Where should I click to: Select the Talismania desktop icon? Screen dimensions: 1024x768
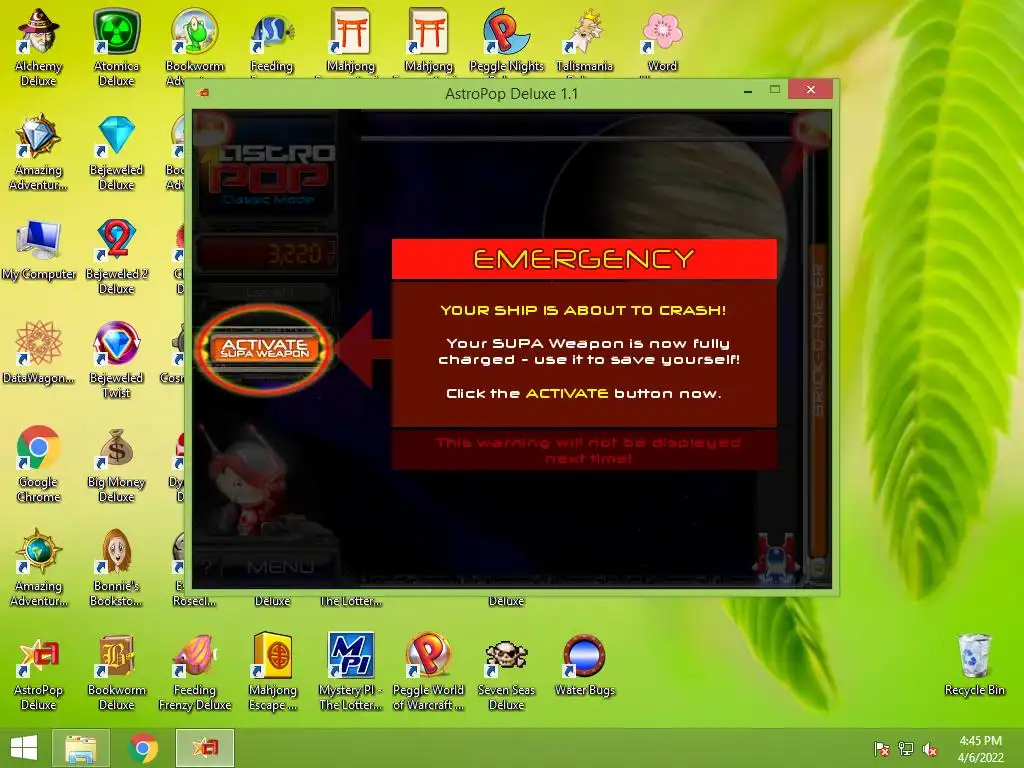pyautogui.click(x=584, y=40)
